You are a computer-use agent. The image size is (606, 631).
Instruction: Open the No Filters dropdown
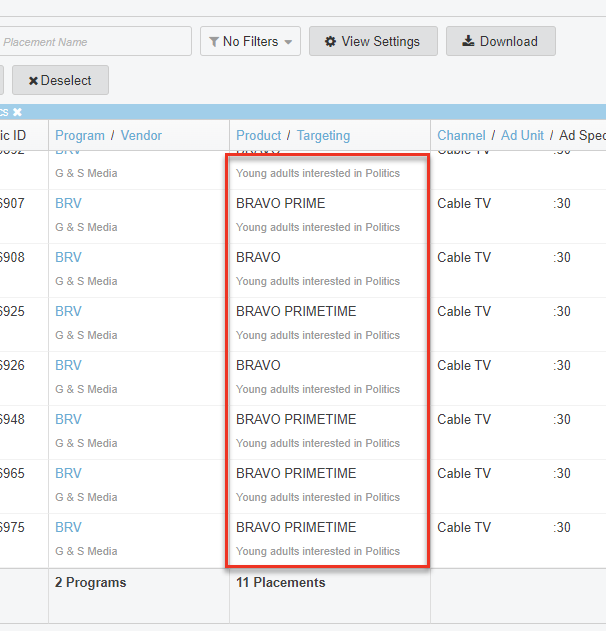tap(250, 42)
